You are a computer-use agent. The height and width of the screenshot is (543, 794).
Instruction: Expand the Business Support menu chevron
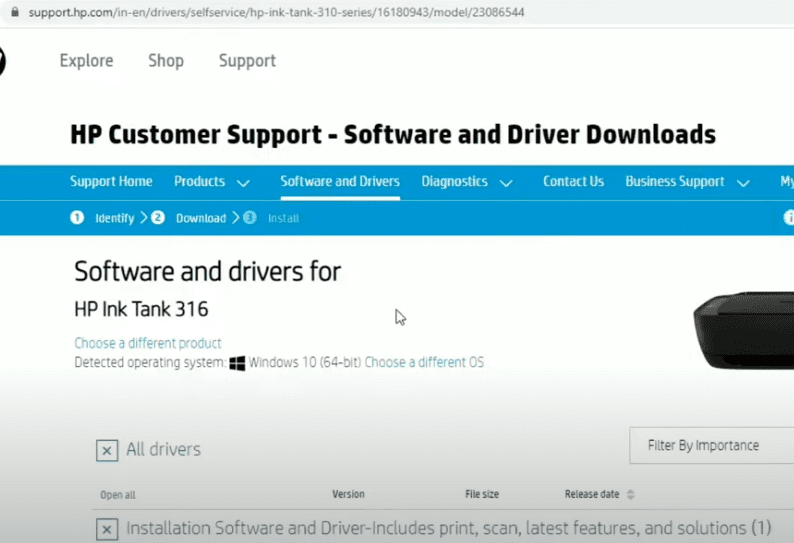pyautogui.click(x=743, y=183)
